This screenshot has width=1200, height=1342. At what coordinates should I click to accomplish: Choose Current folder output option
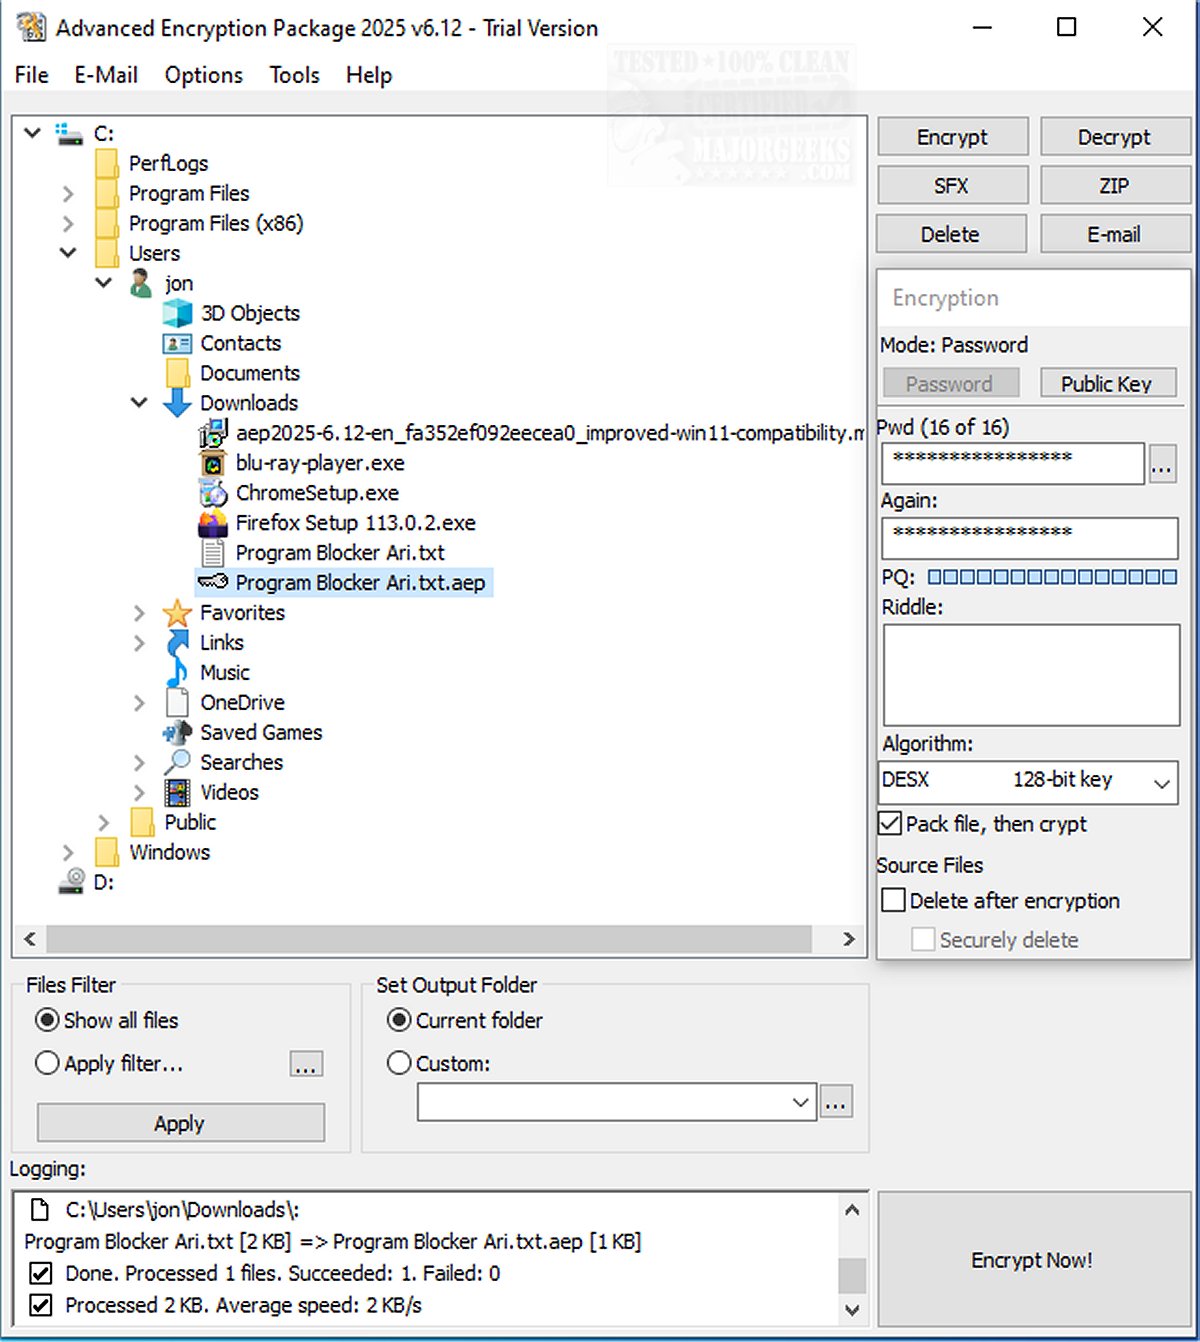tap(399, 1020)
